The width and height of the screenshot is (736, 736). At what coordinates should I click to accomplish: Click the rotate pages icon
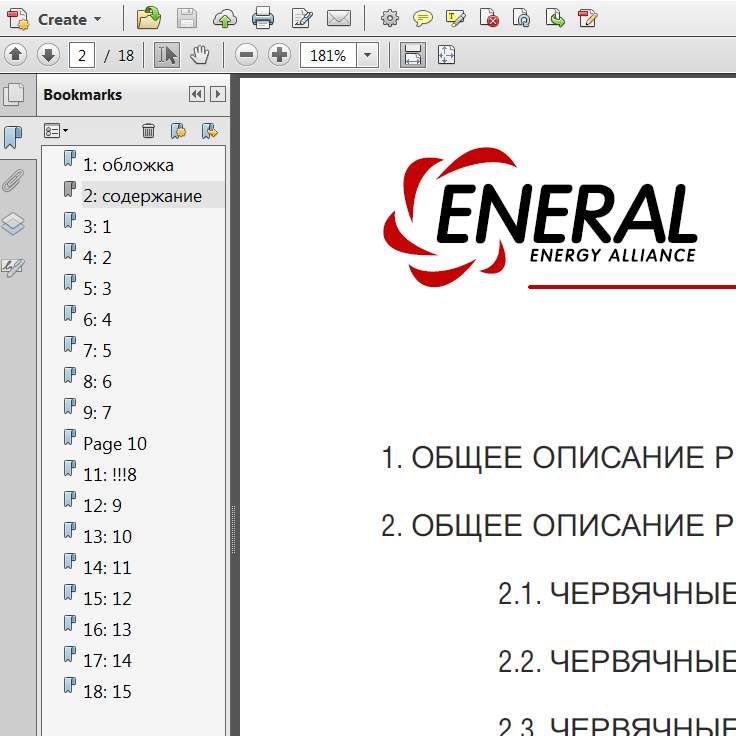click(x=521, y=19)
